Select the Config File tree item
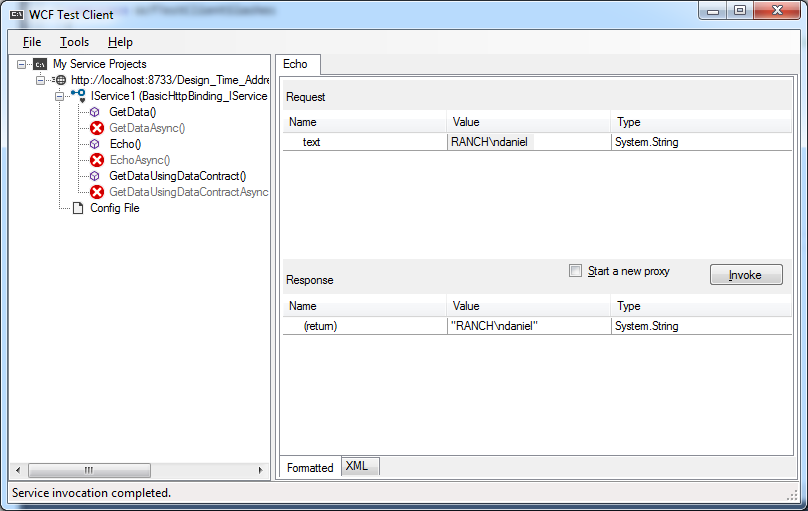Image resolution: width=808 pixels, height=511 pixels. tap(114, 208)
